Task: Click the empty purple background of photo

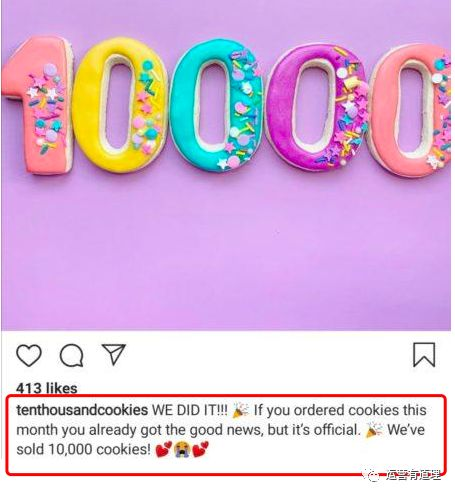Action: click(227, 253)
